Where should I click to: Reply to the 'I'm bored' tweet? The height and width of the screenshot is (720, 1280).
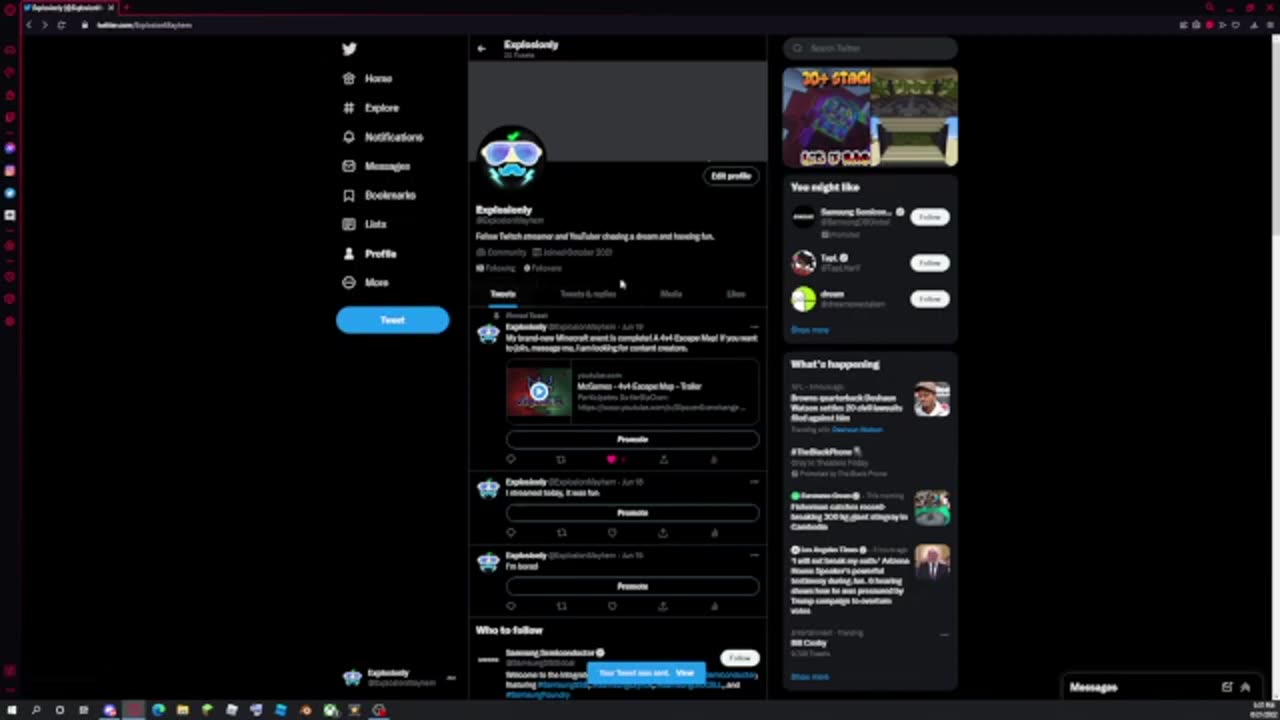pos(511,606)
